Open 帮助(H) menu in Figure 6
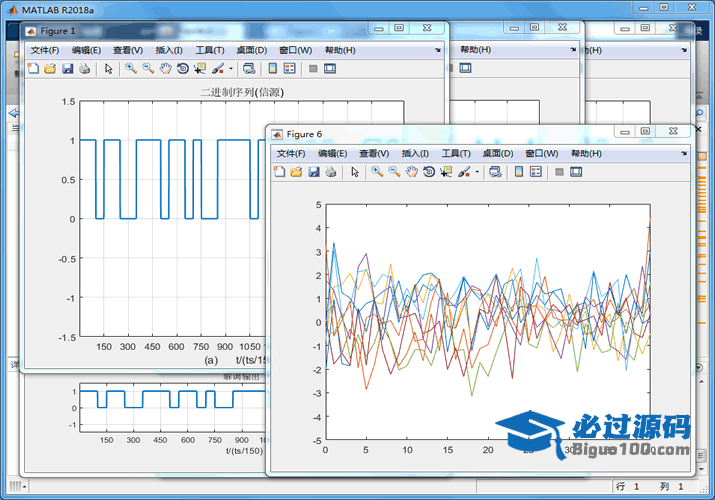 click(586, 154)
